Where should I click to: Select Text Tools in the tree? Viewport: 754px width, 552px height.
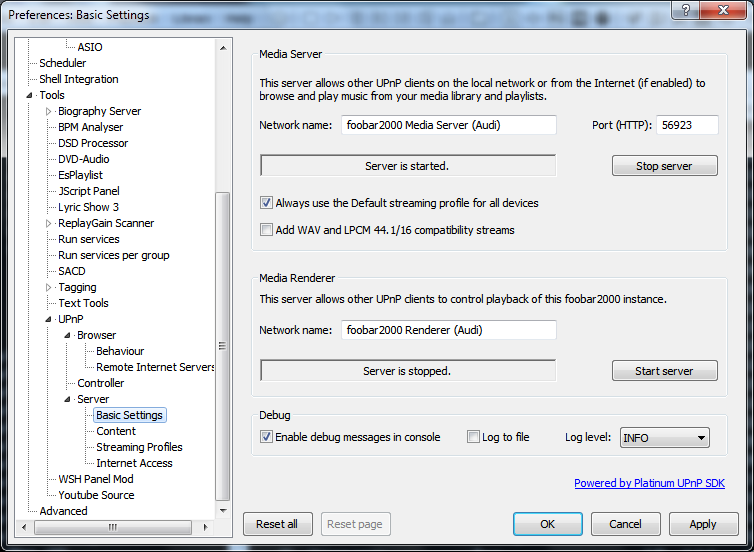point(84,303)
